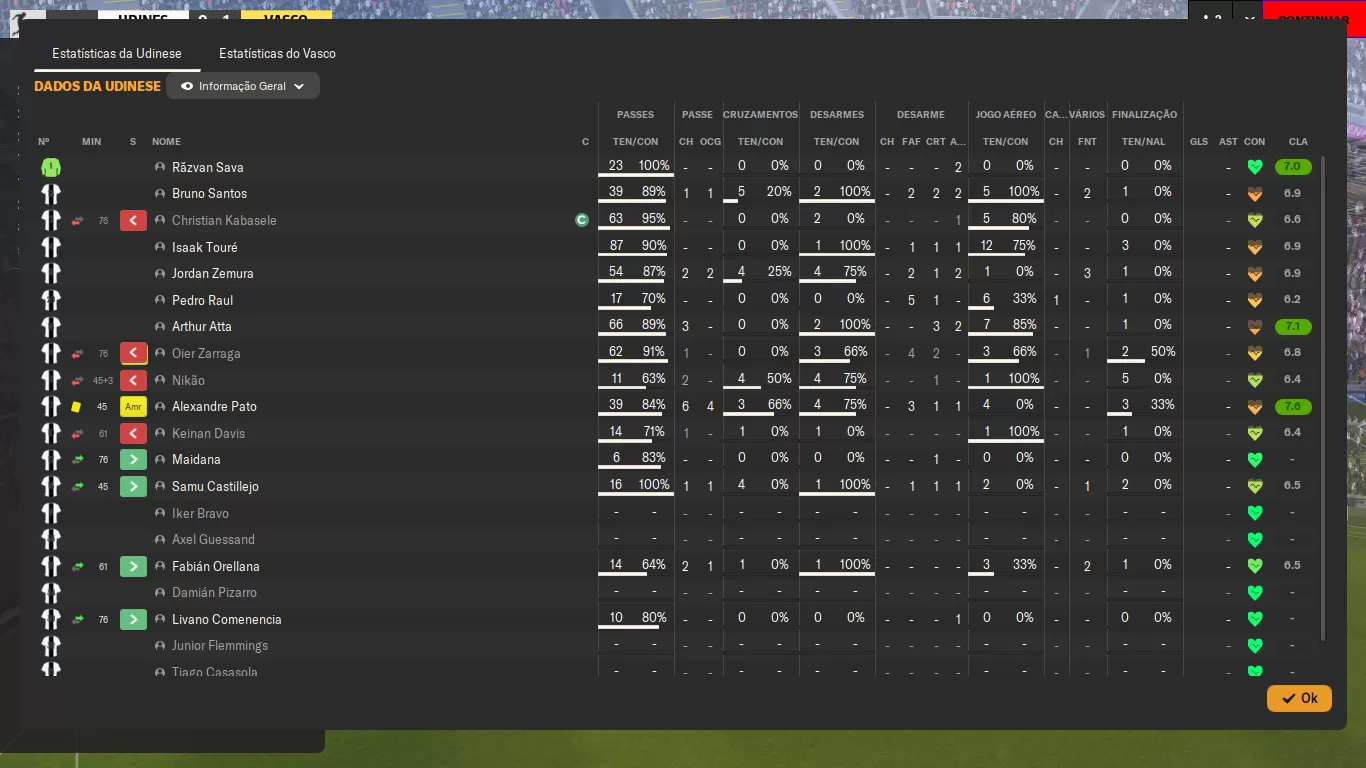The height and width of the screenshot is (768, 1366).
Task: Click the CRUZAMENTOS column group header
Action: pos(761,115)
